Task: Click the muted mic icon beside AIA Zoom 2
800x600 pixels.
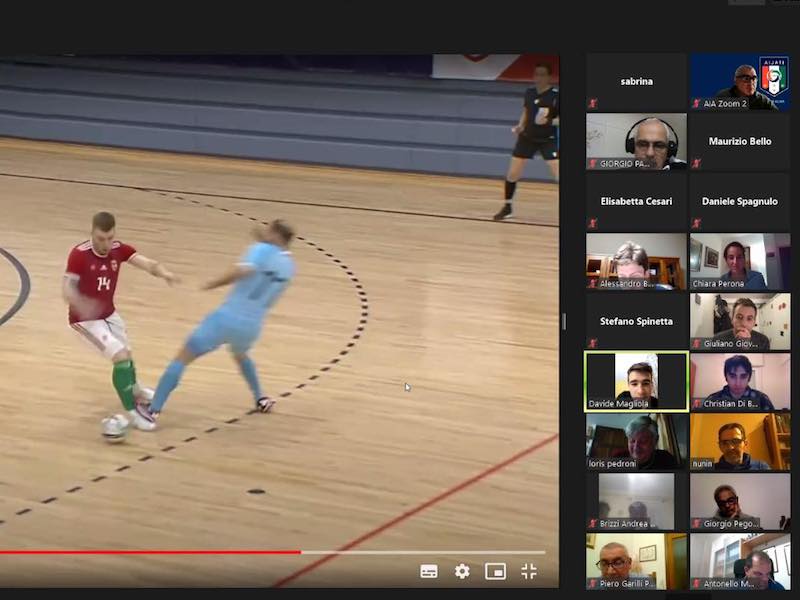Action: coord(697,104)
